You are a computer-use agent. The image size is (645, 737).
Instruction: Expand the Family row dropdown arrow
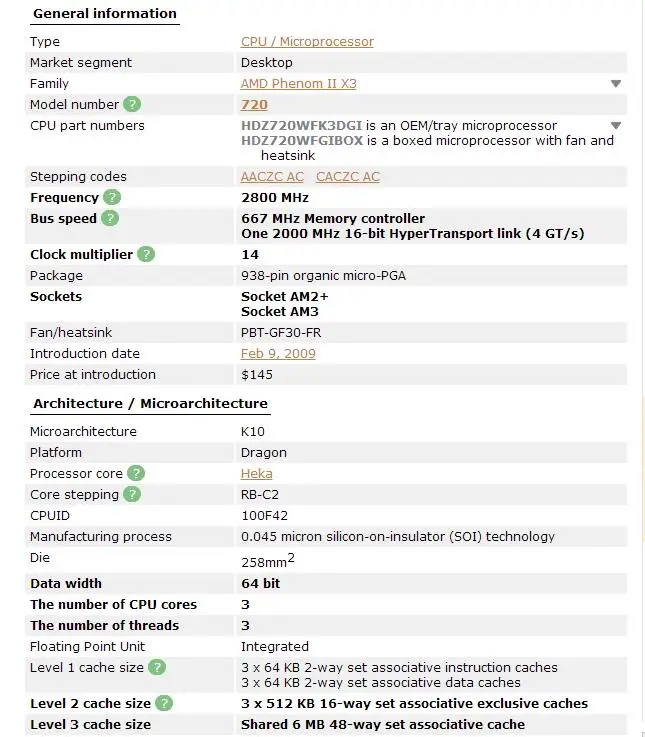[x=616, y=84]
